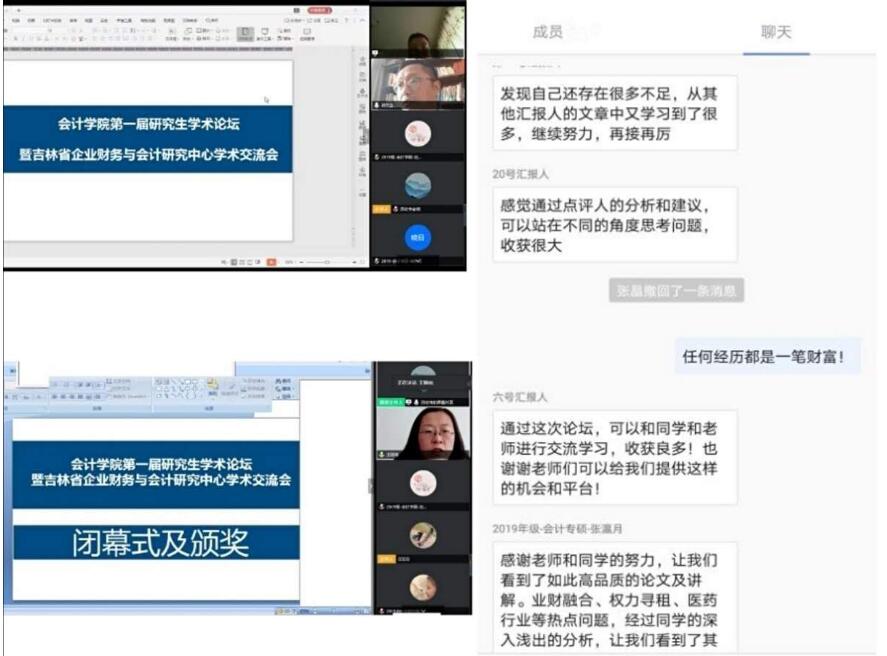The height and width of the screenshot is (656, 887).
Task: Click the green label above the female presenter
Action: 389,401
